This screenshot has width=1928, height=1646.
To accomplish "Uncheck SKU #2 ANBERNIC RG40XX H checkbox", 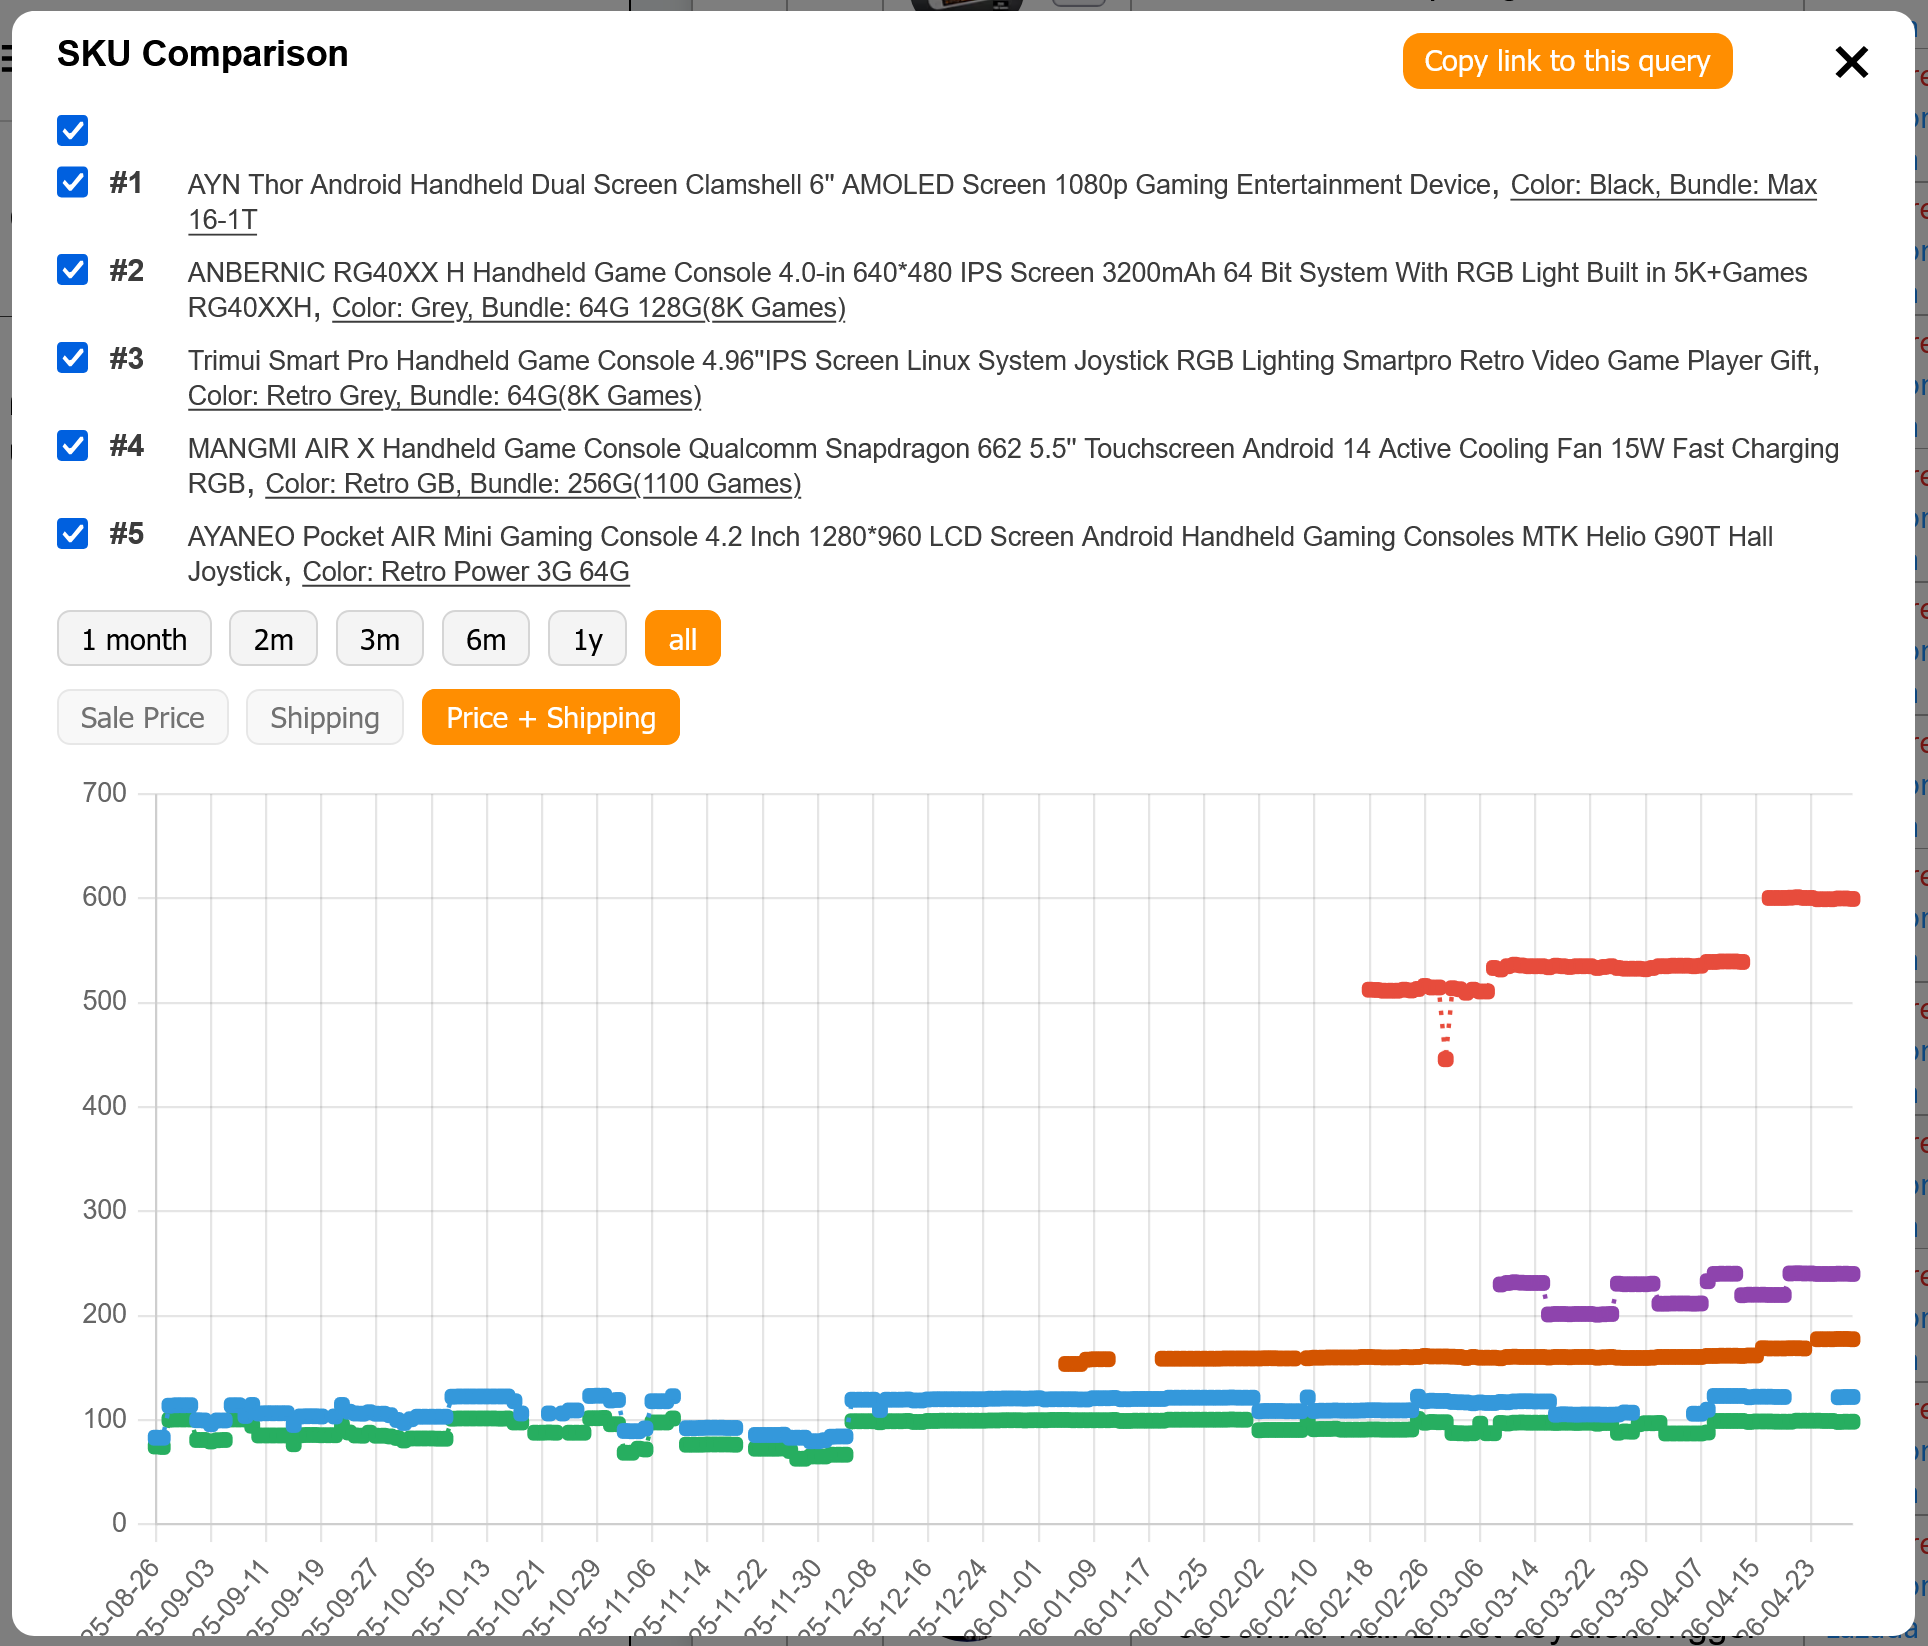I will tap(73, 270).
